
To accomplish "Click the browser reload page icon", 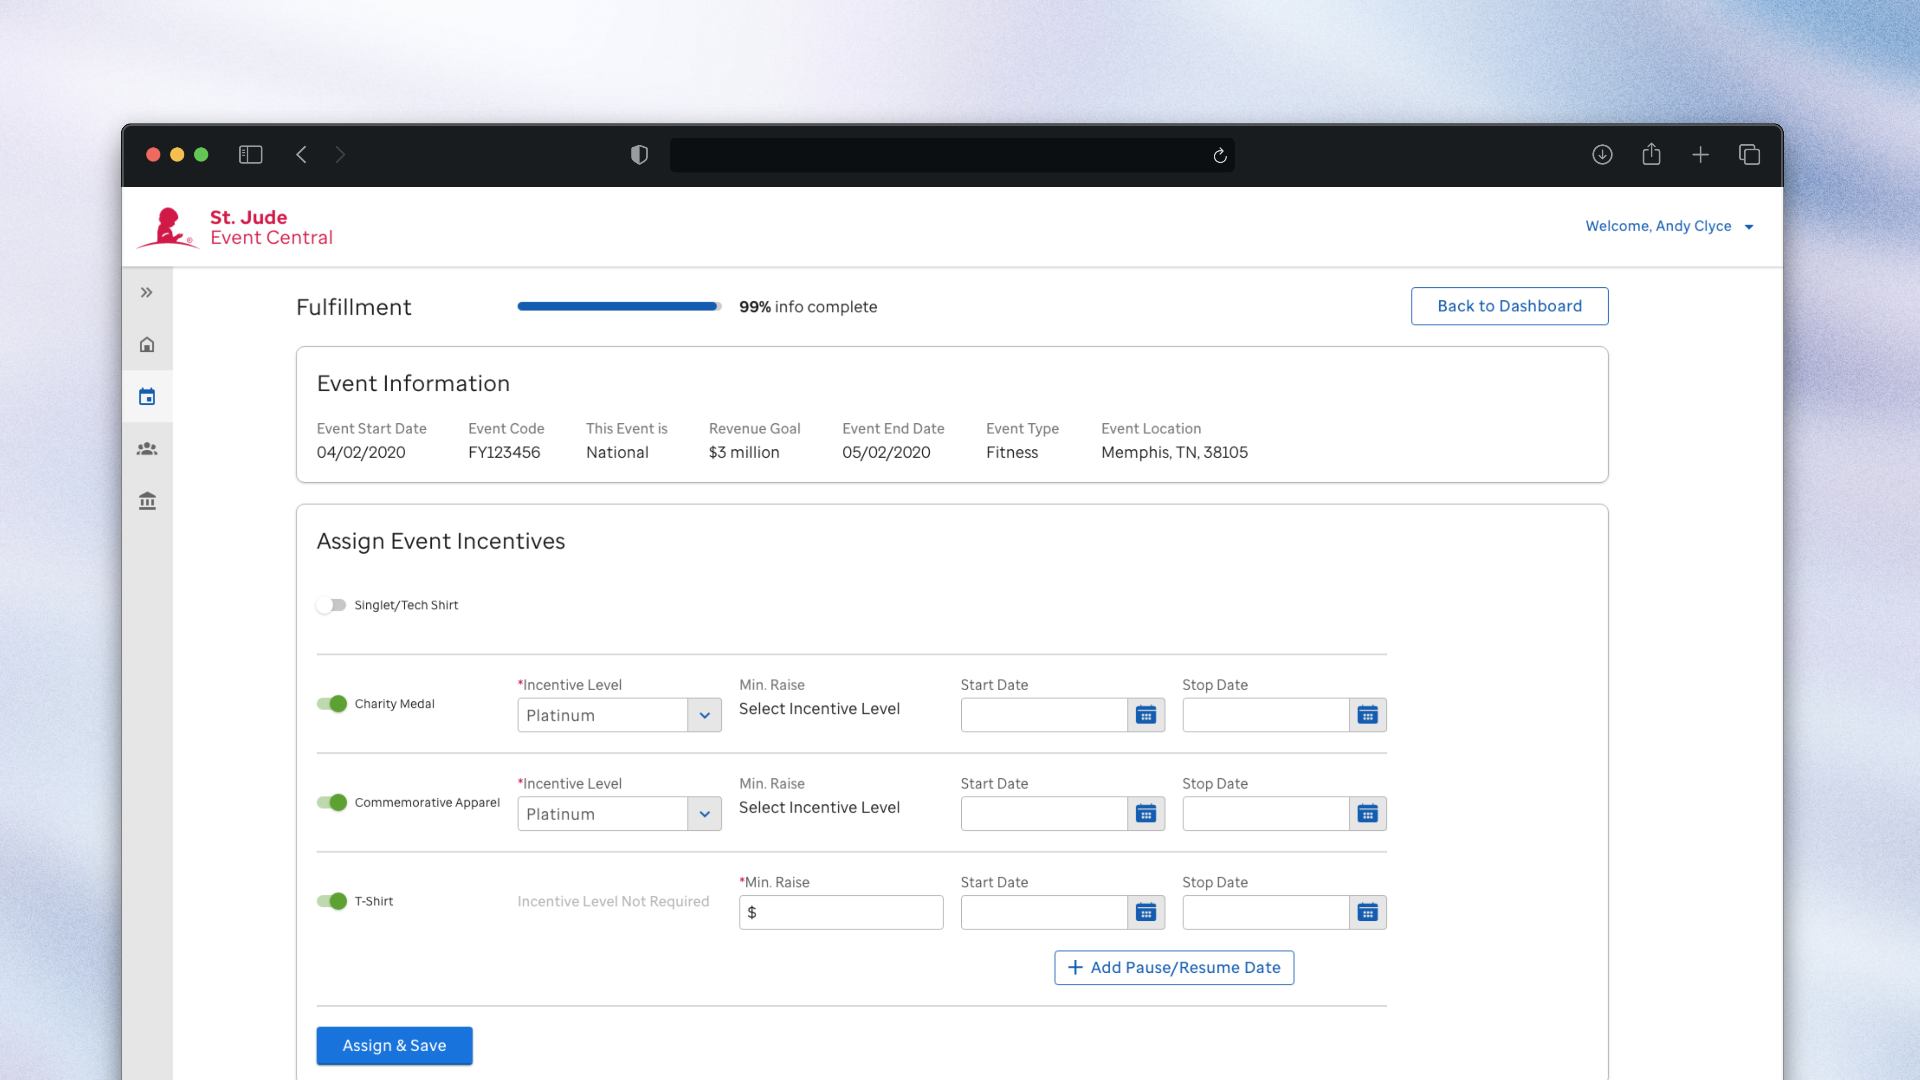I will click(x=1219, y=155).
